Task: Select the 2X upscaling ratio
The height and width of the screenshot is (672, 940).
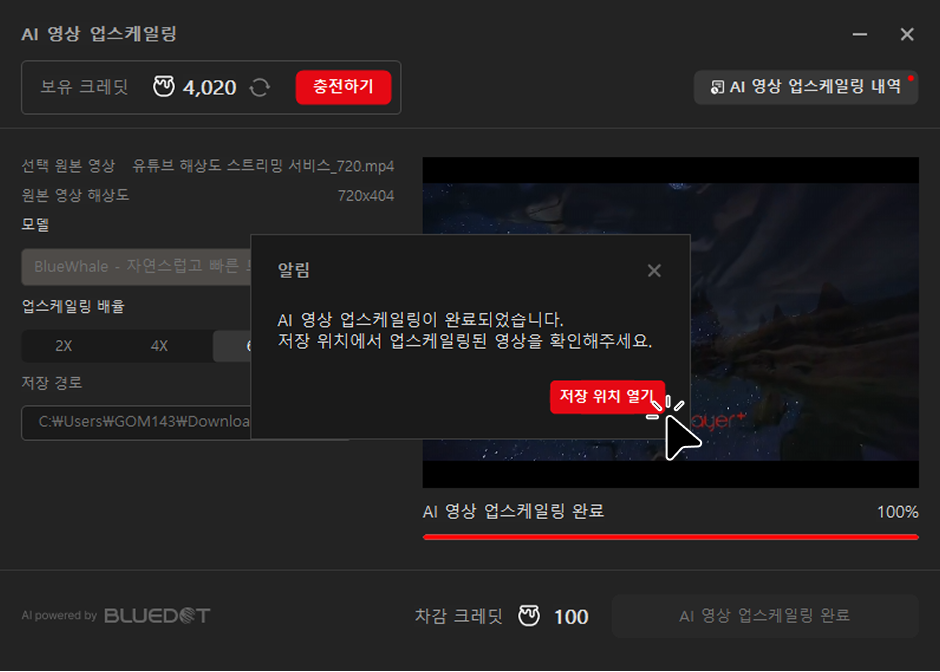Action: (x=64, y=346)
